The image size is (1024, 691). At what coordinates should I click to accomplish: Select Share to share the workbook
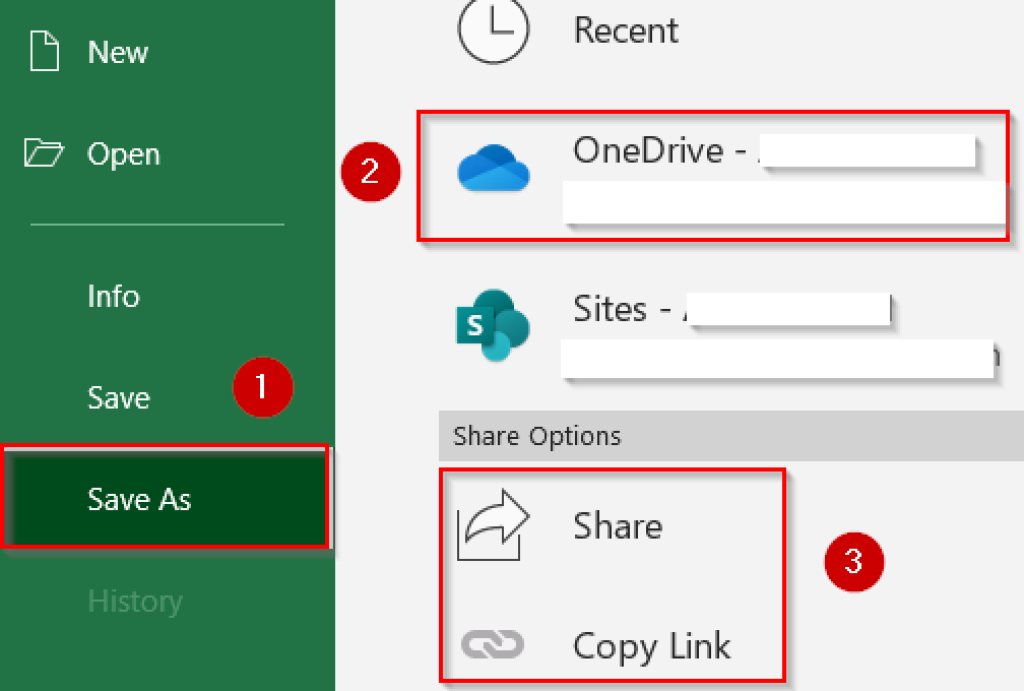pos(617,525)
